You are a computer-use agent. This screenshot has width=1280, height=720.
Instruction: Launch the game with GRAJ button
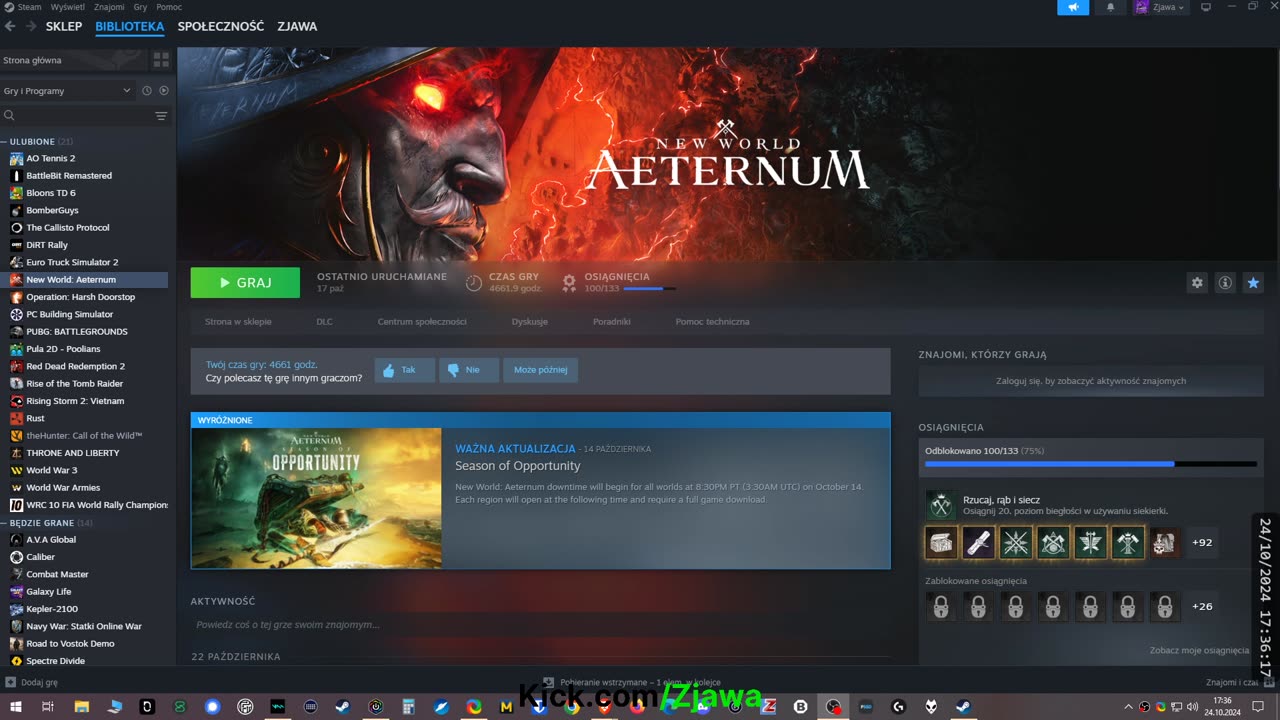coord(245,283)
